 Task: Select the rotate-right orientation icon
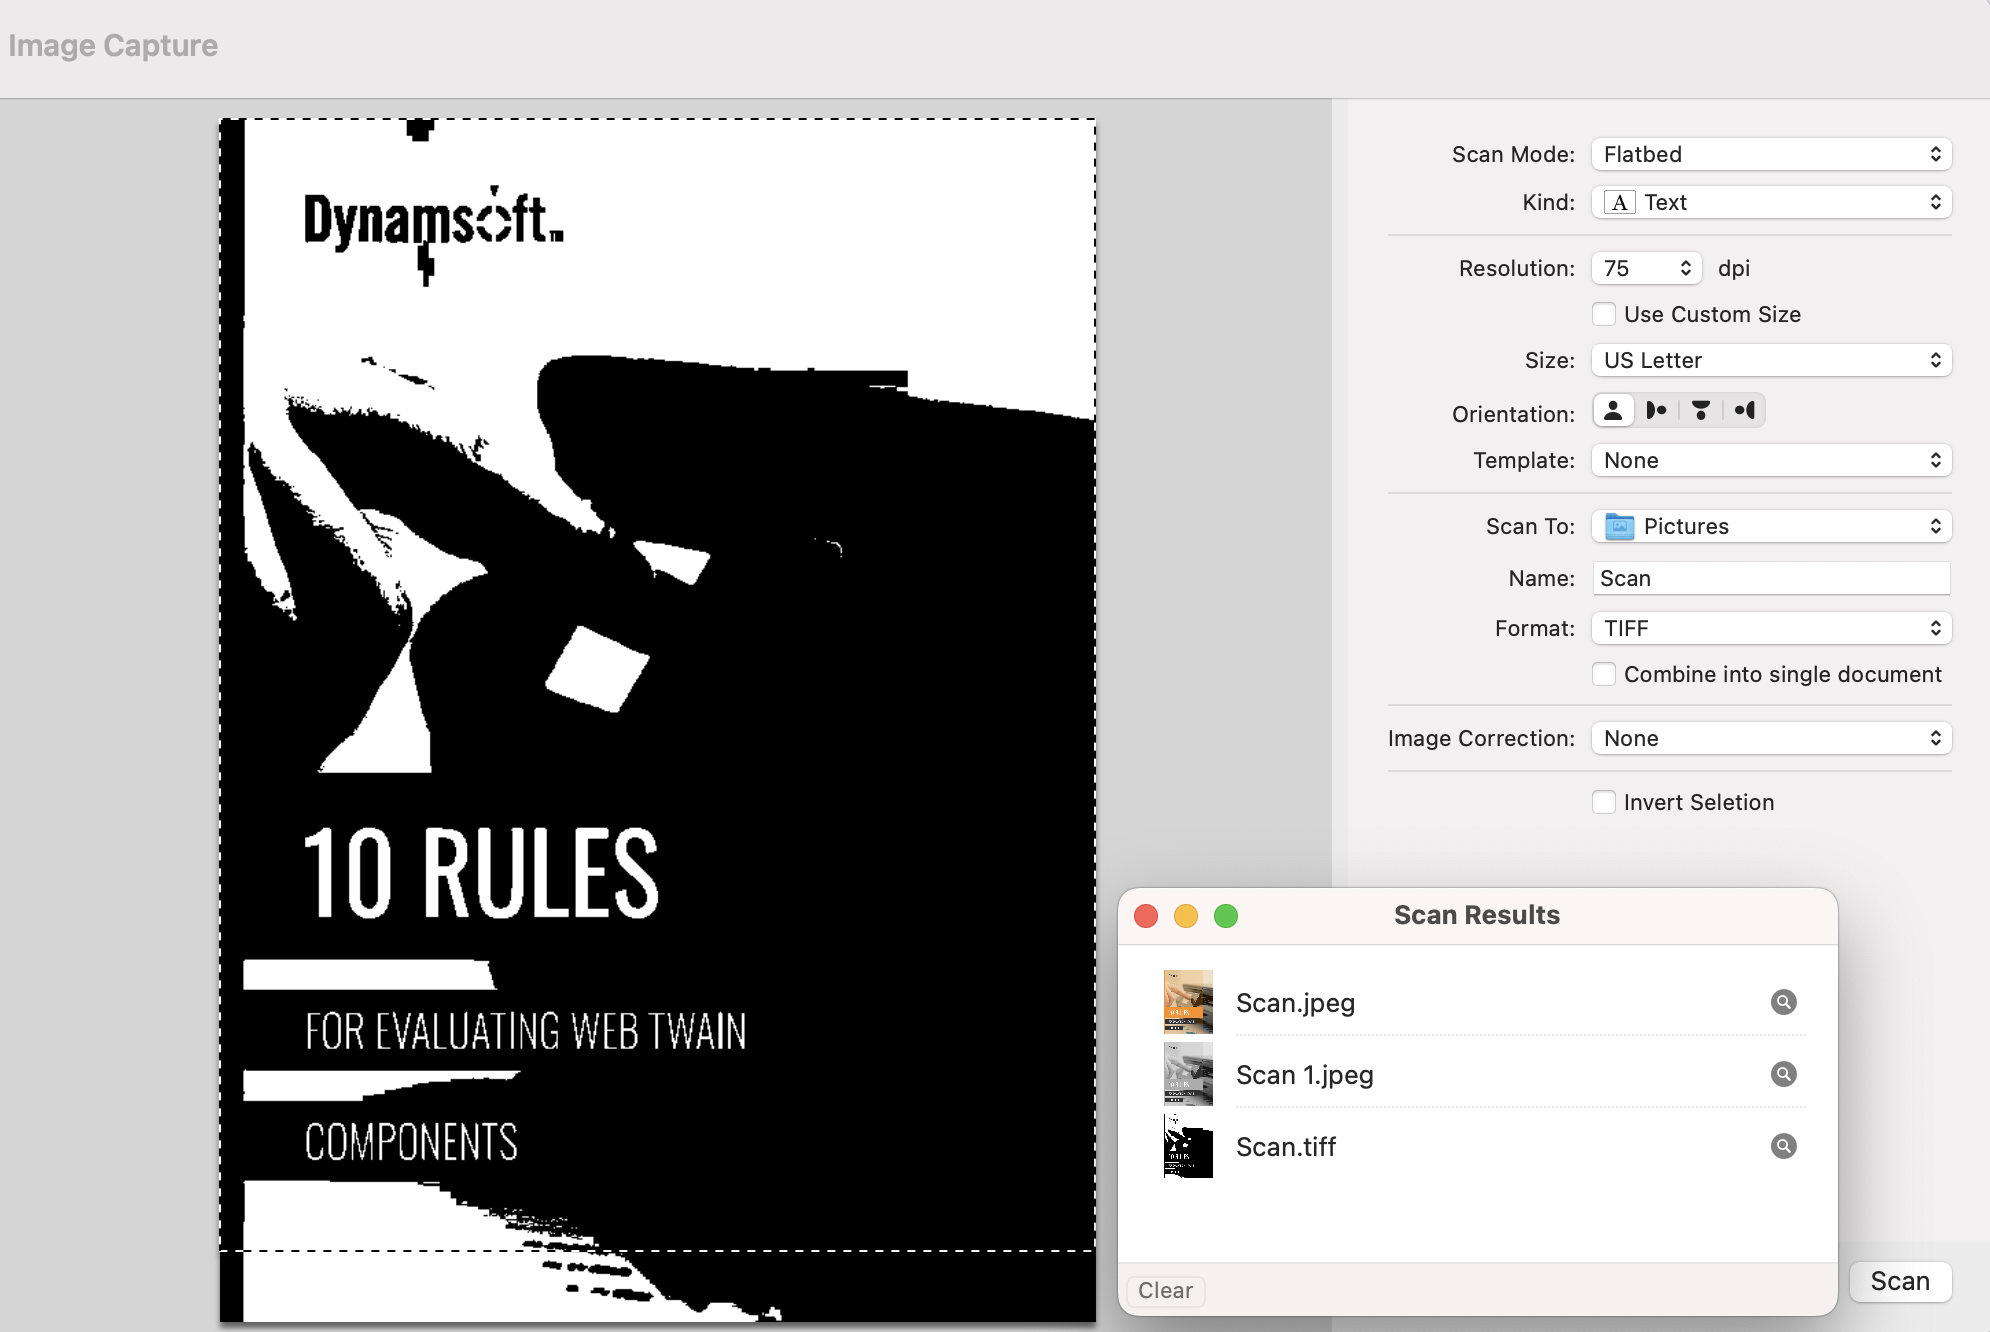coord(1745,410)
